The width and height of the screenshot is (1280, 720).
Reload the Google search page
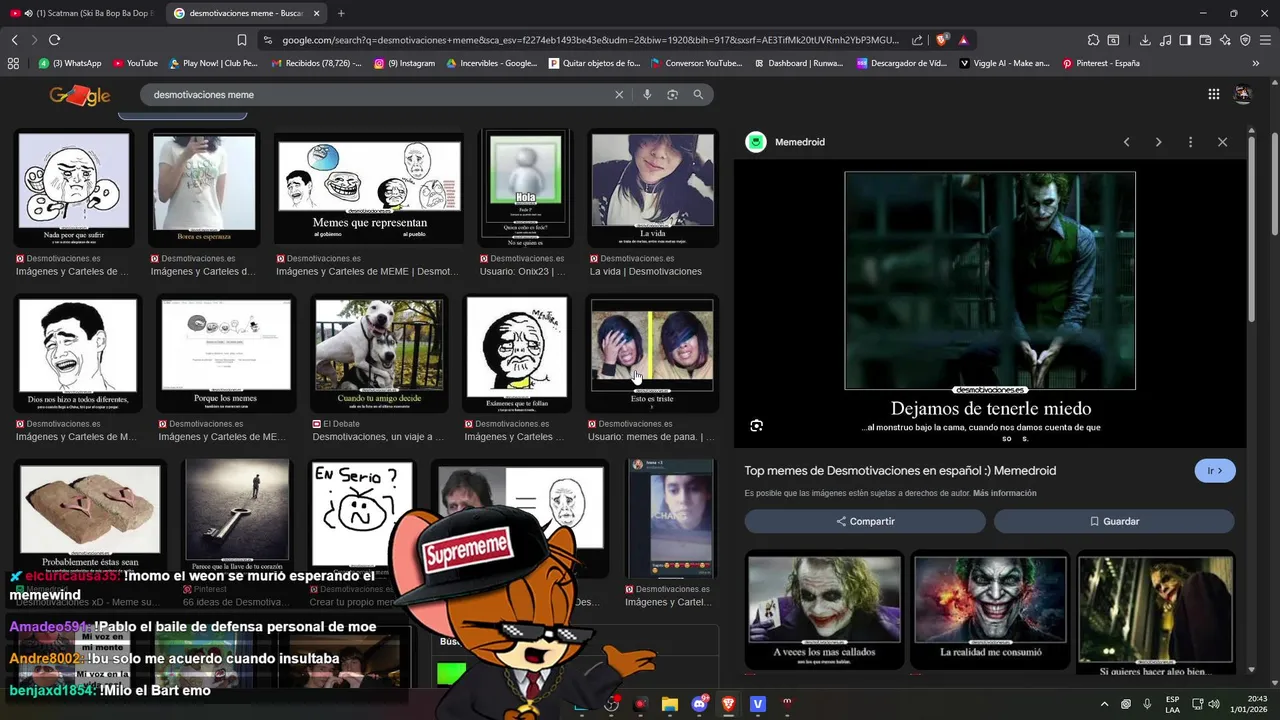click(54, 40)
